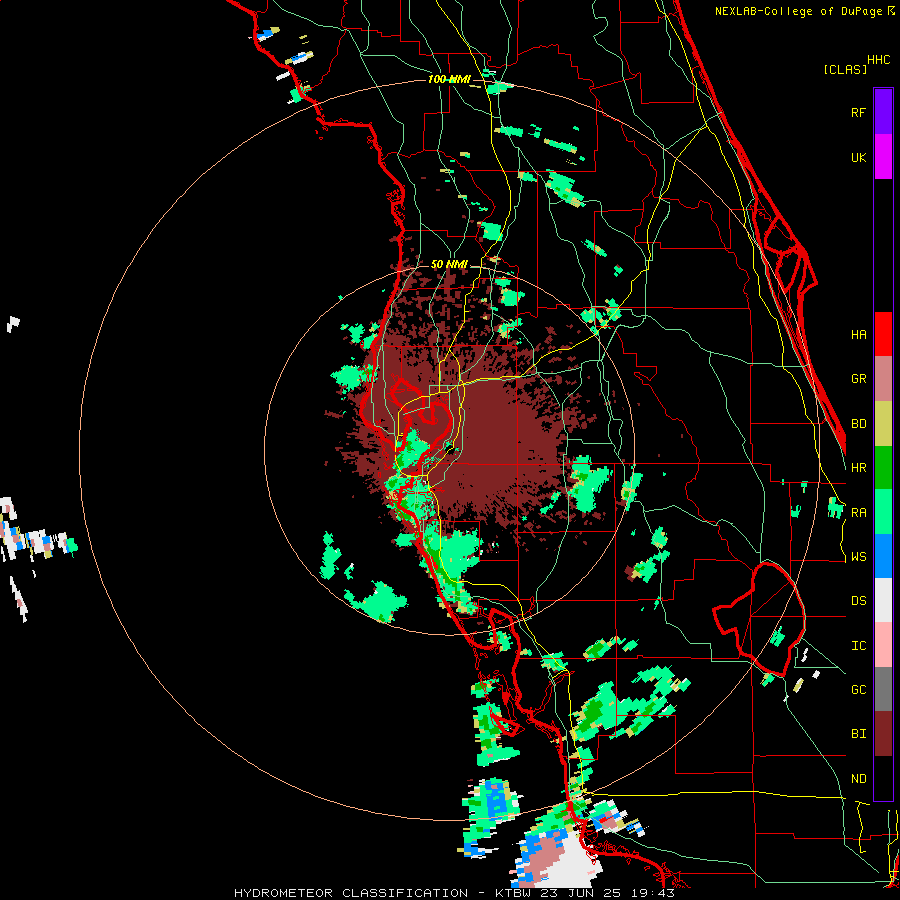Click the "RA" rain legend label
Image resolution: width=900 pixels, height=900 pixels.
pyautogui.click(x=858, y=513)
